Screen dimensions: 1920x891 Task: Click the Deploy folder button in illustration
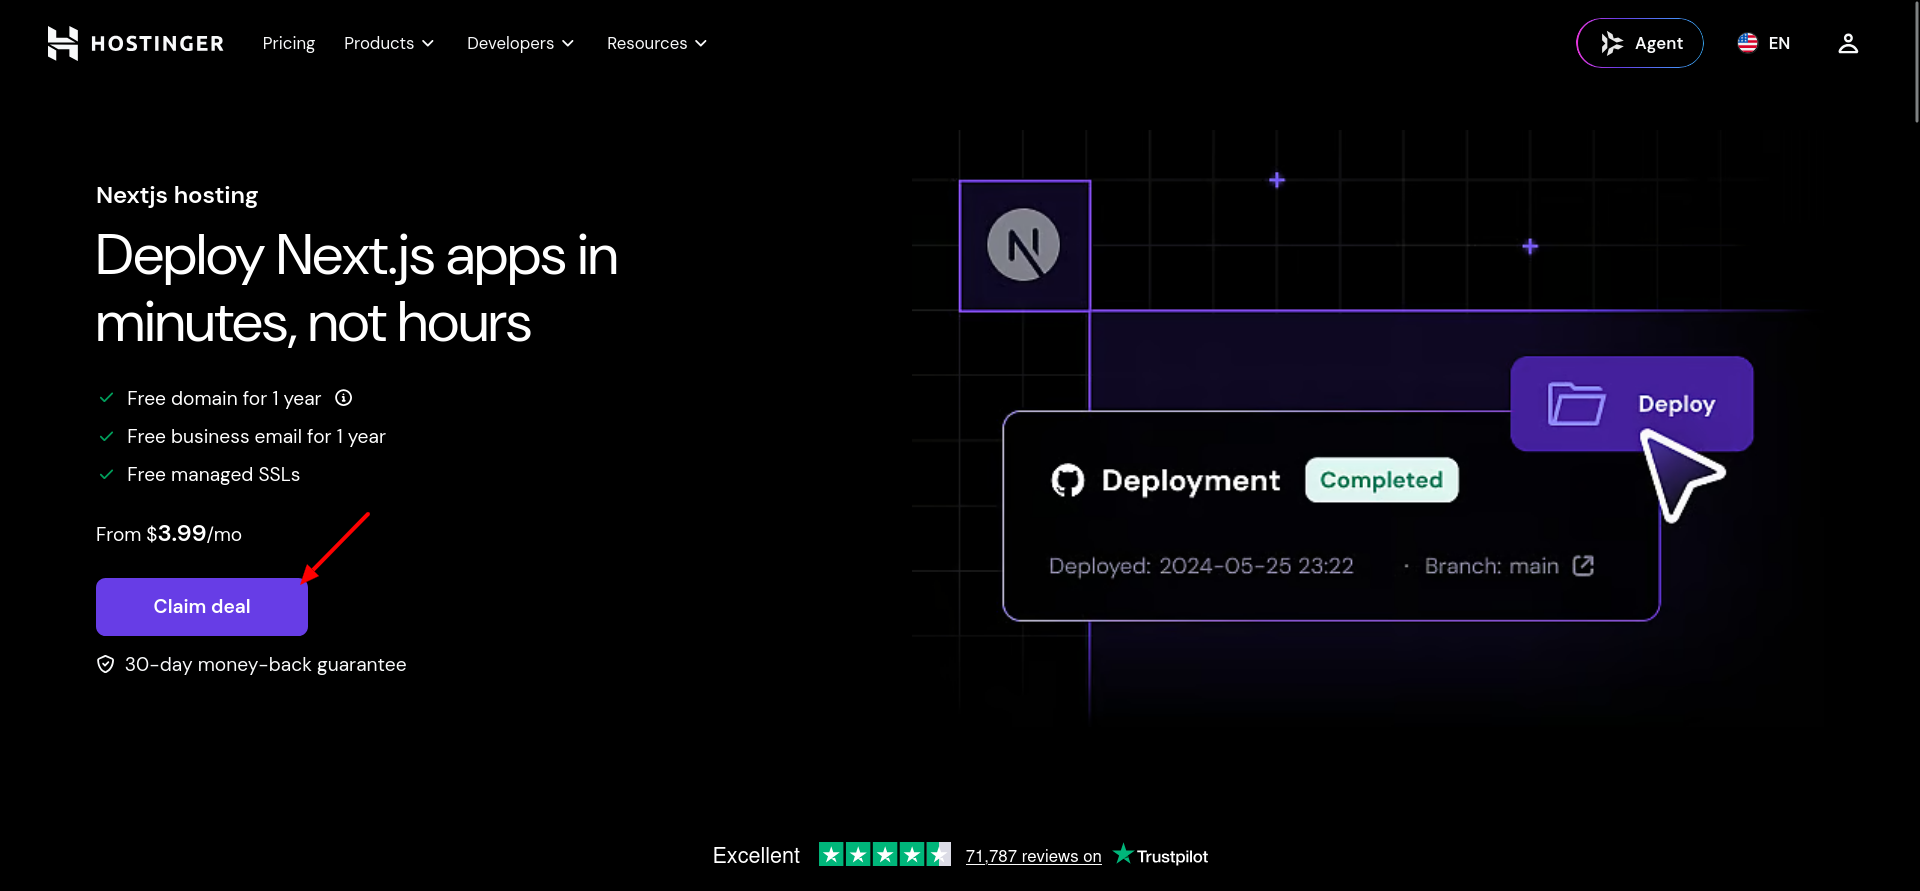tap(1632, 404)
